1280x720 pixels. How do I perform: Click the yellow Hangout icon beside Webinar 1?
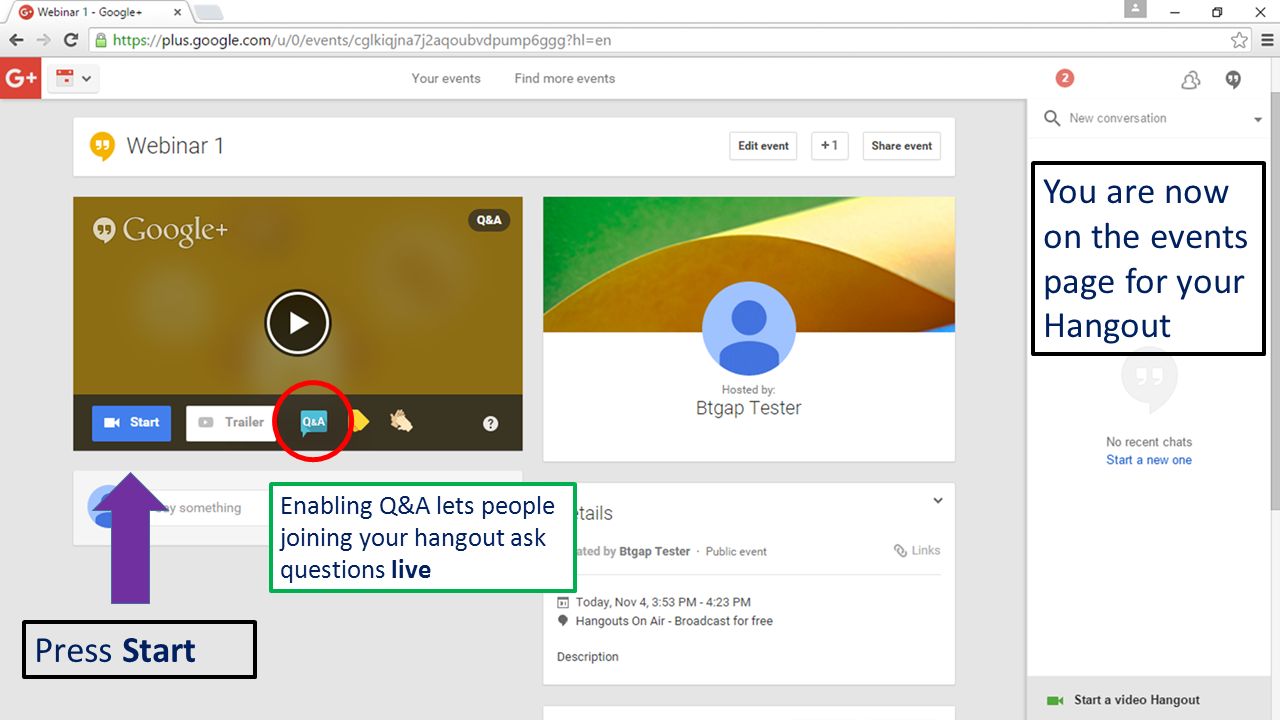(x=102, y=147)
